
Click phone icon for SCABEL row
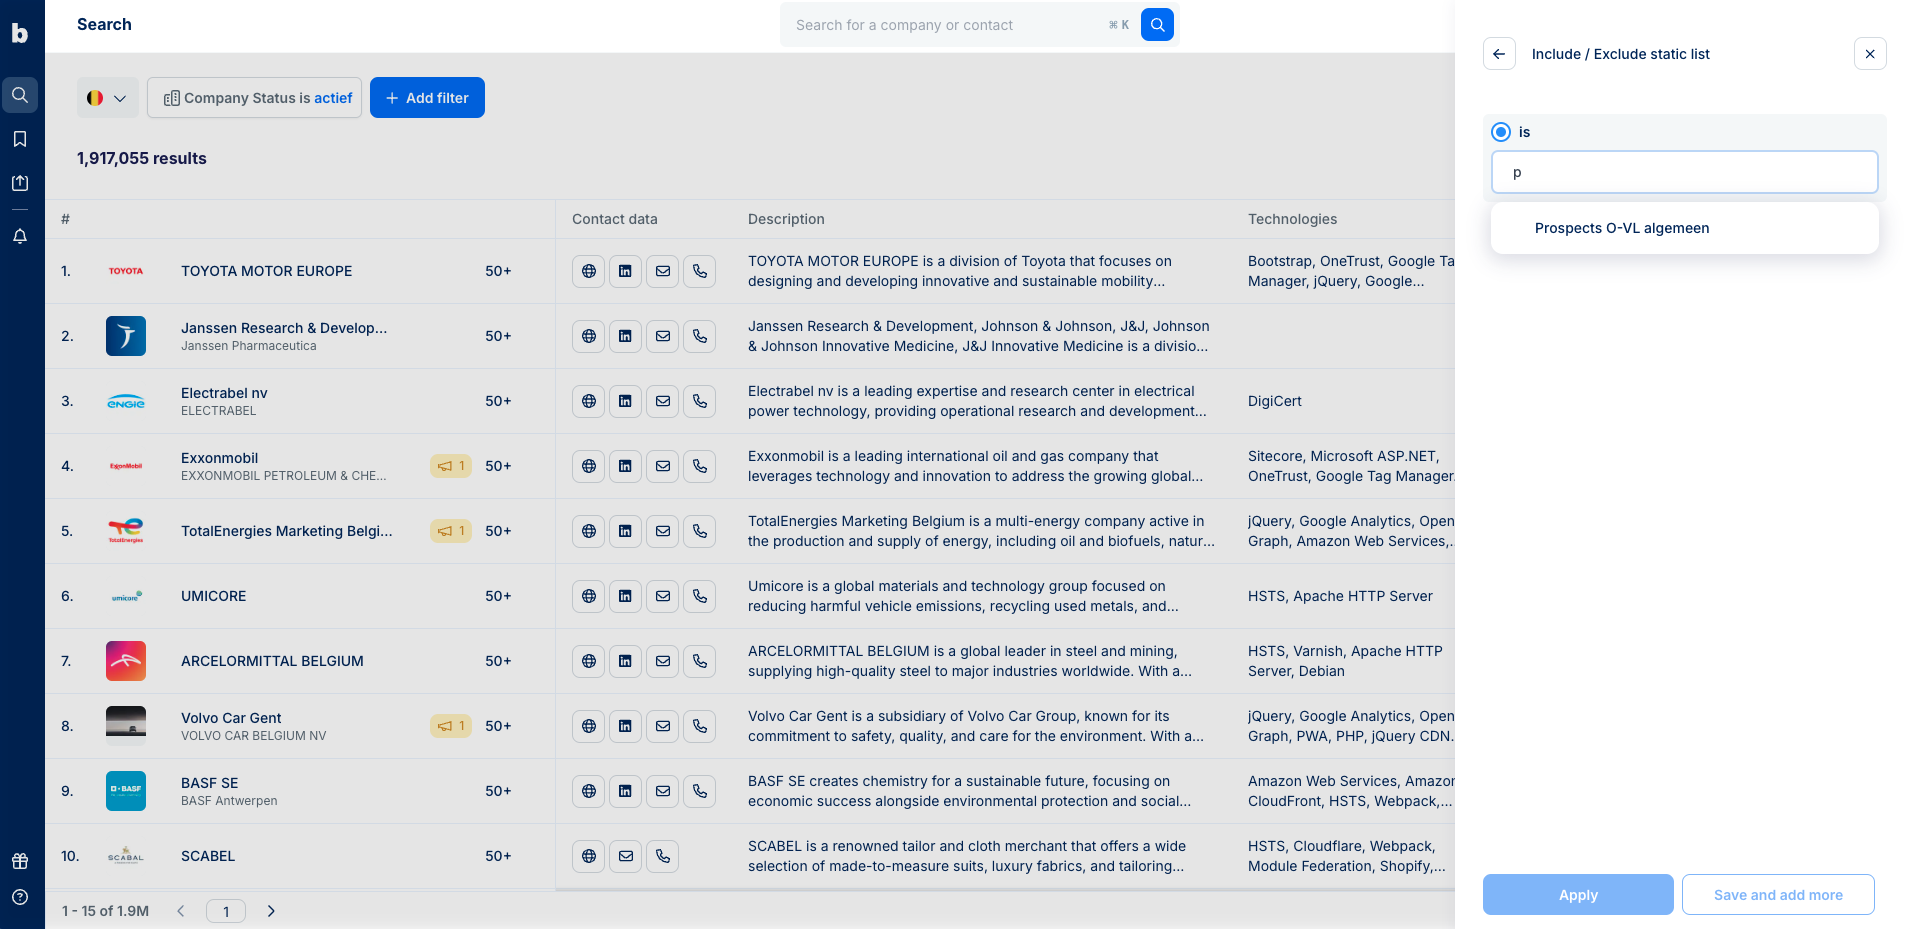click(663, 856)
